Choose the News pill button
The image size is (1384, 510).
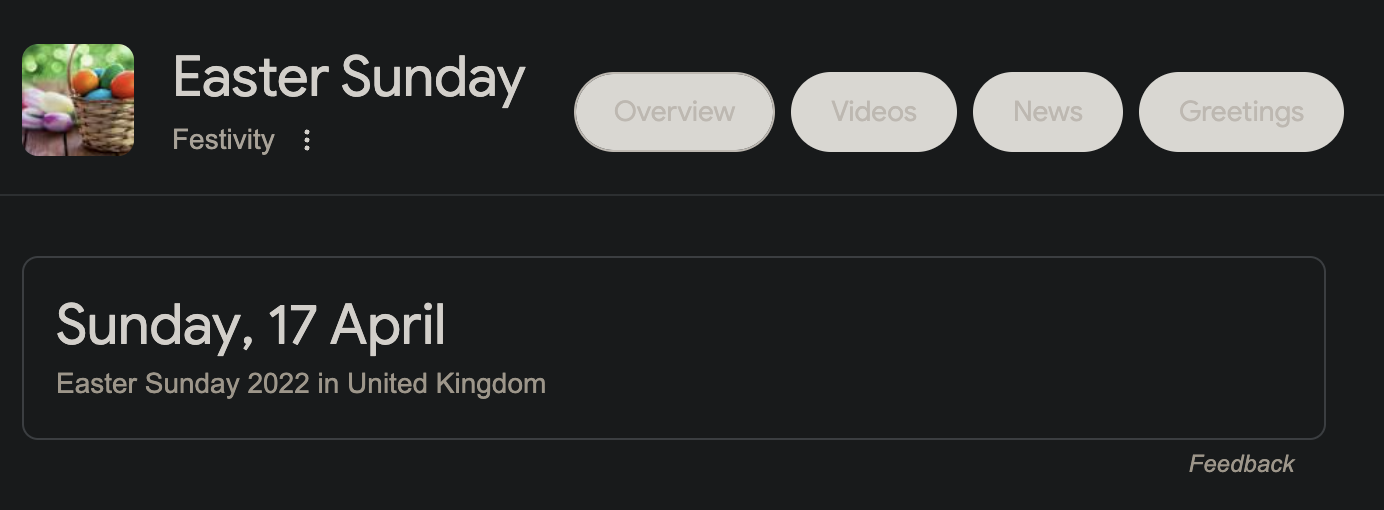1048,112
